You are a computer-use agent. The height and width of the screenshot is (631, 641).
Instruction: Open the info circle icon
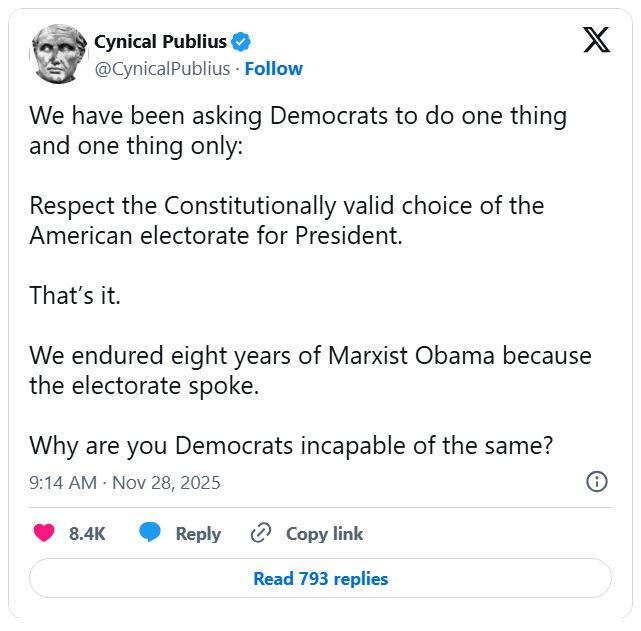click(x=596, y=482)
